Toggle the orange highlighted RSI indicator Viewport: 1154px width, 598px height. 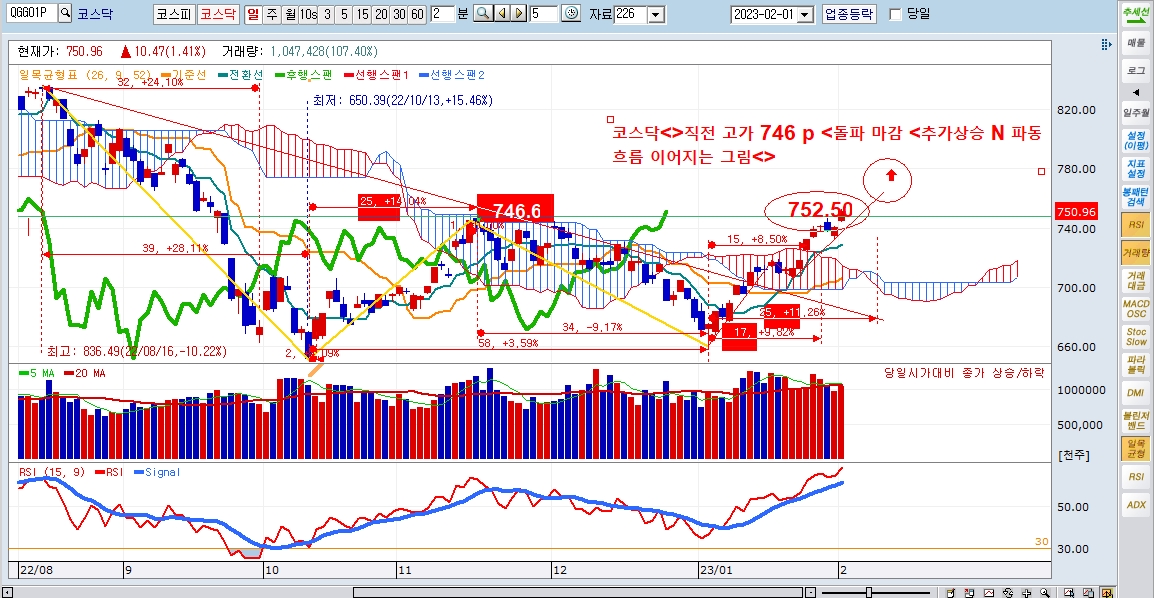[x=1136, y=225]
